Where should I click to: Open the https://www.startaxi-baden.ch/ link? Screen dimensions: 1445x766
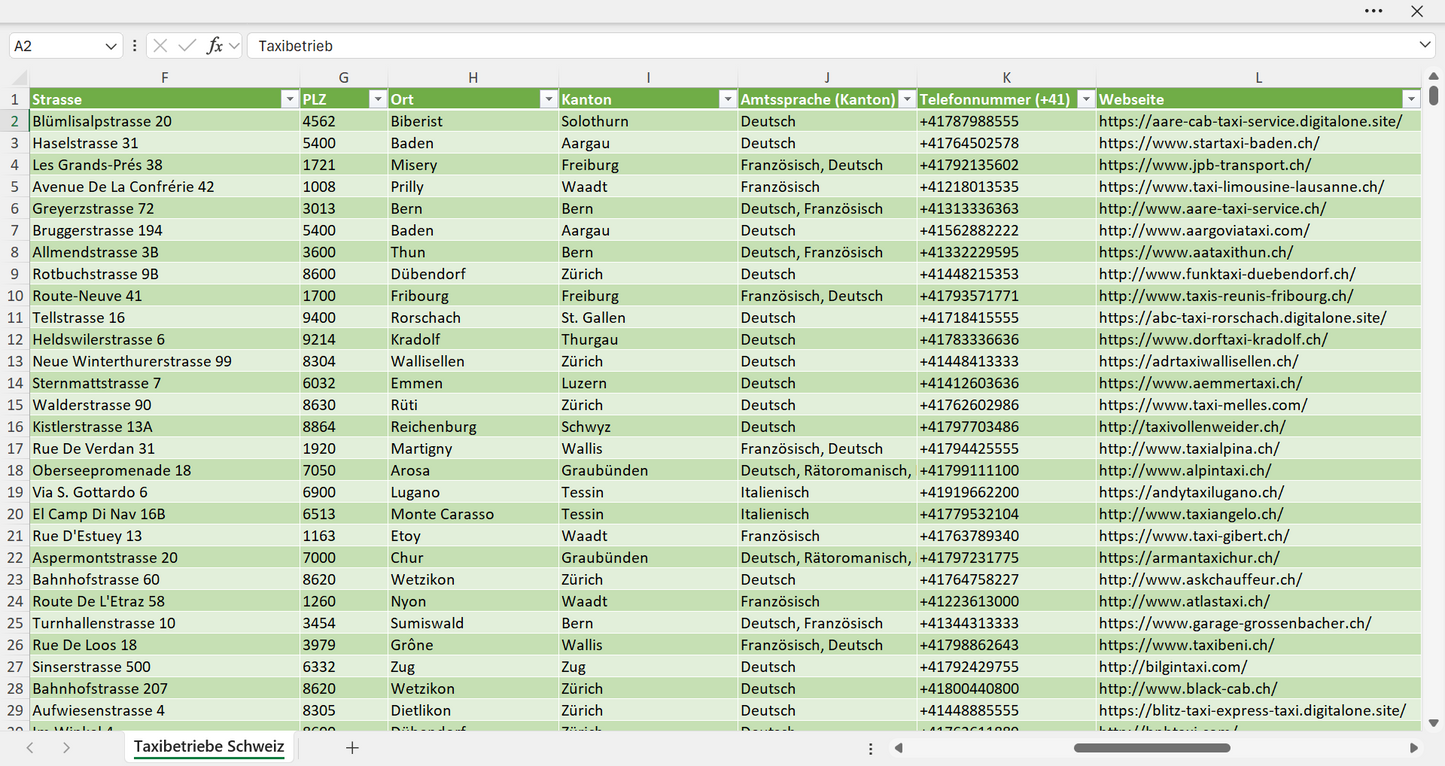tap(1209, 143)
